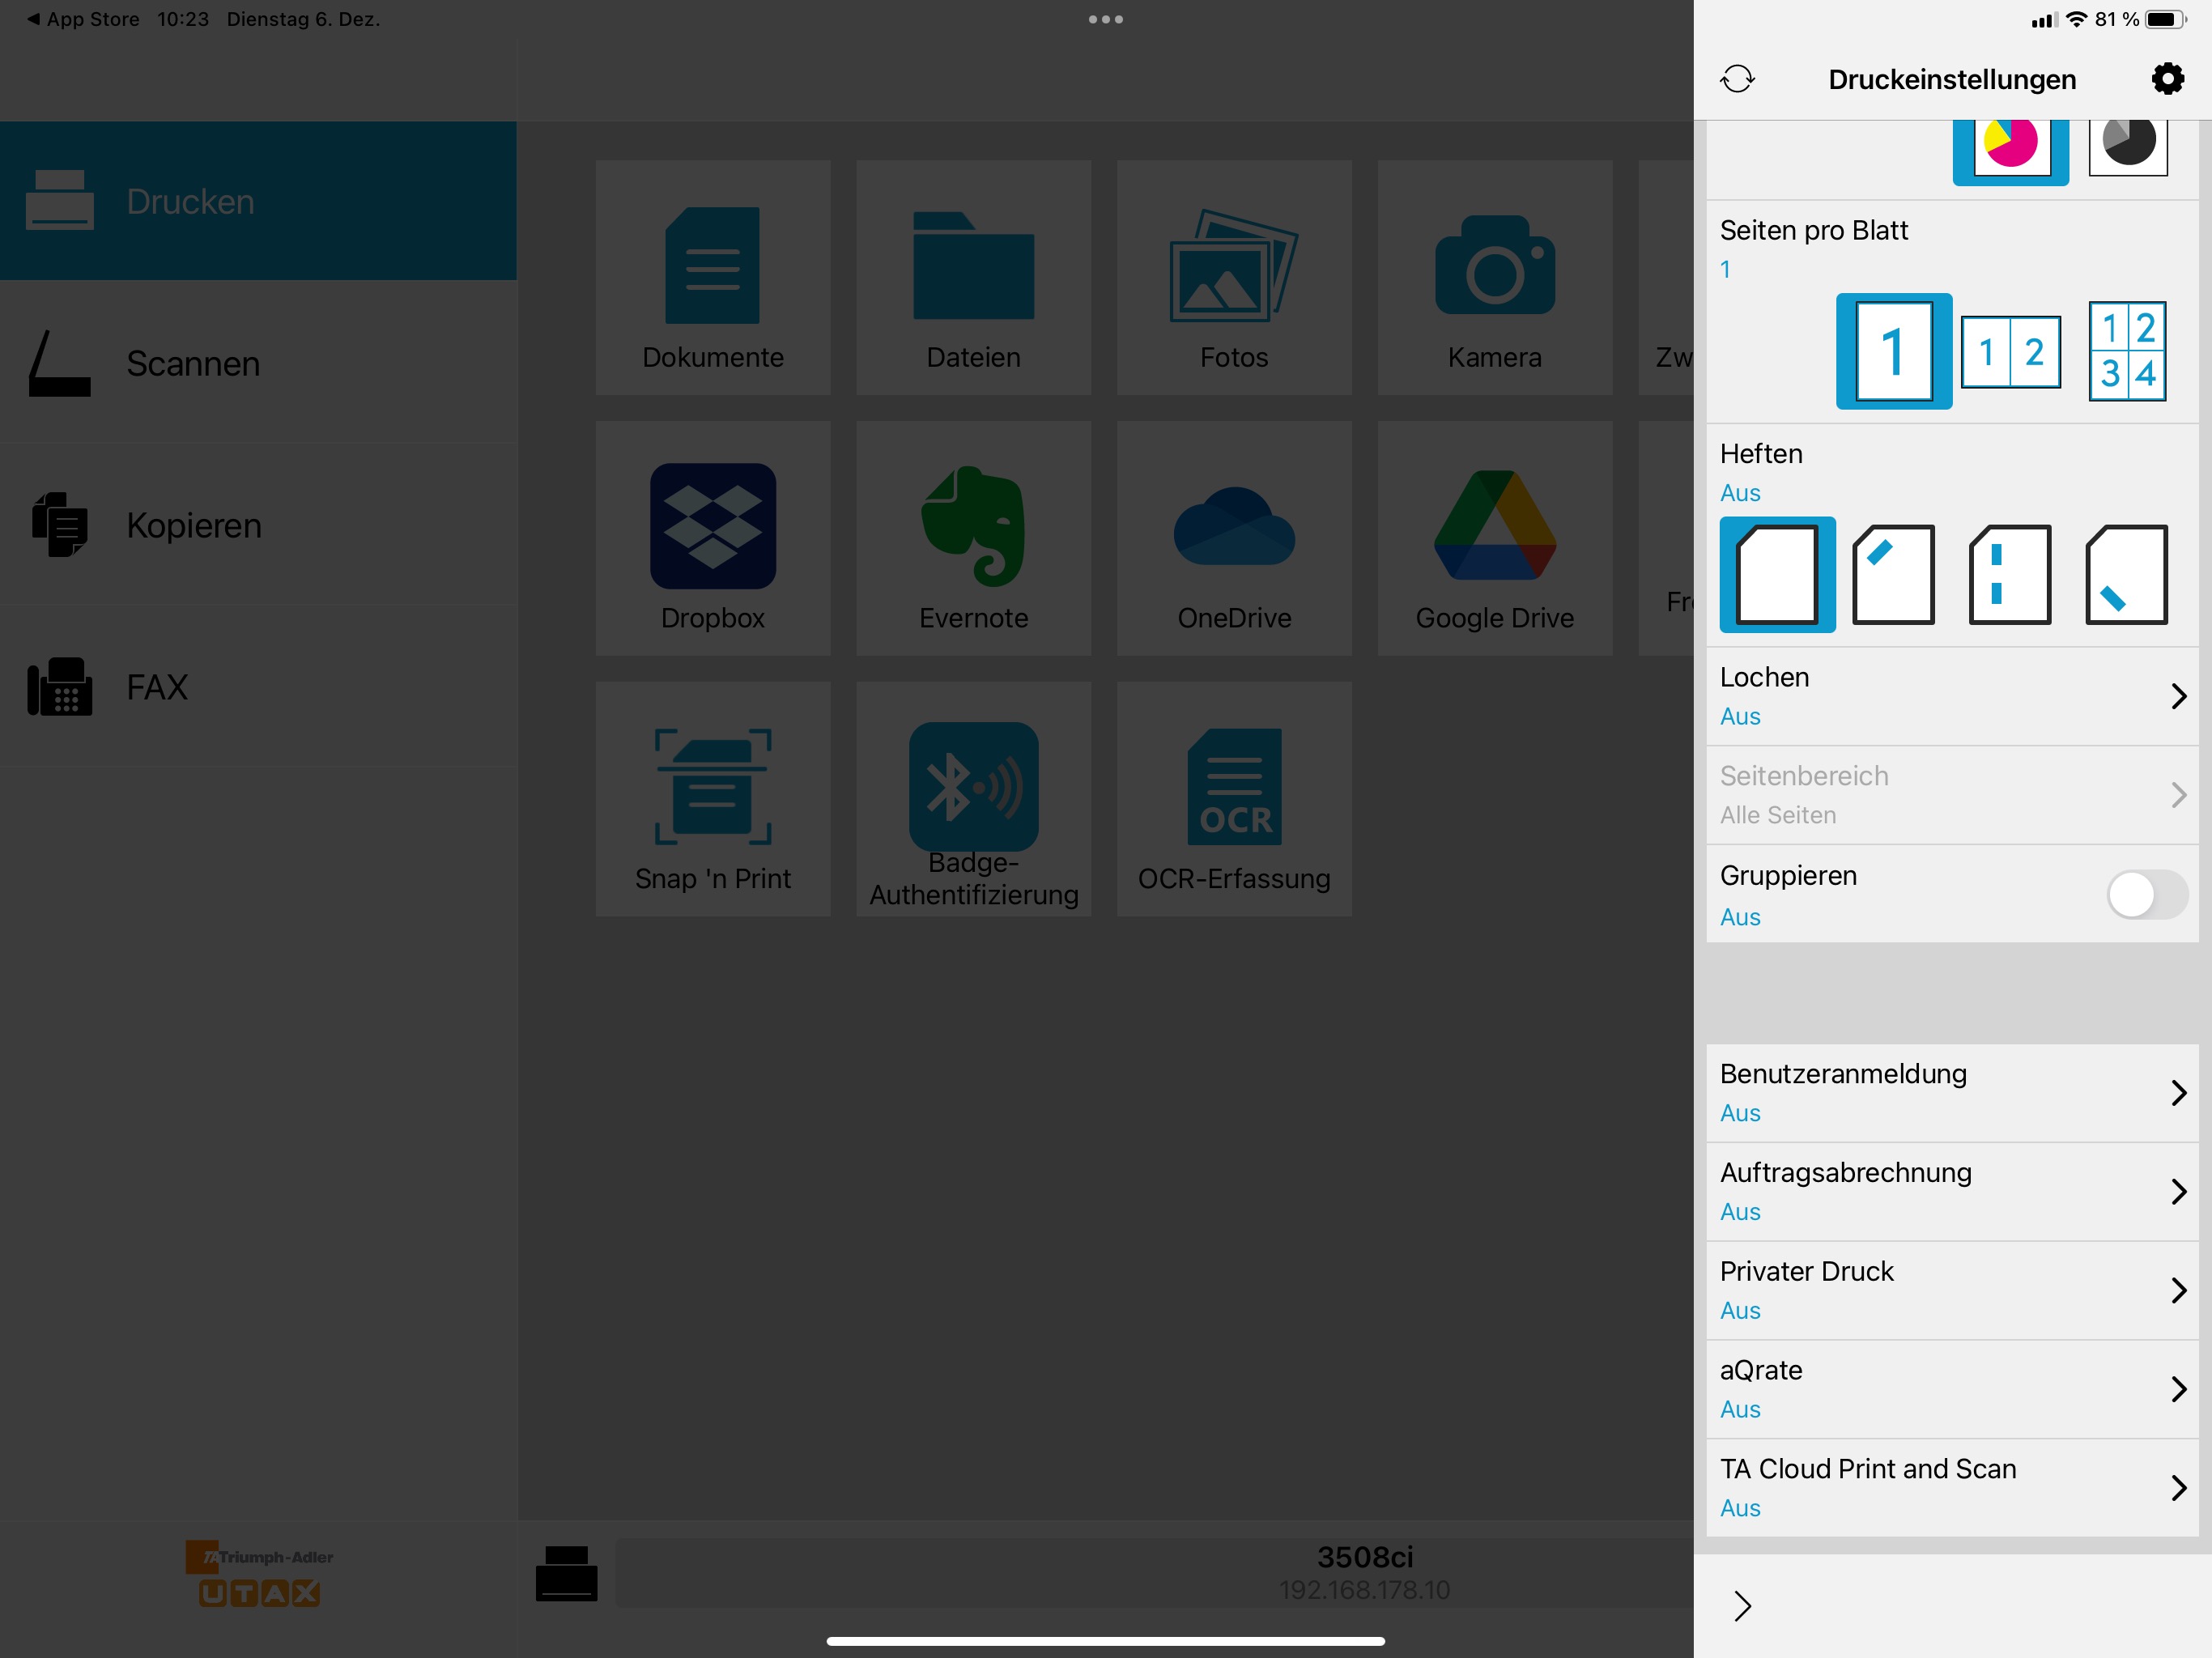The image size is (2212, 1658).
Task: Open the Google Drive tile
Action: 1494,538
